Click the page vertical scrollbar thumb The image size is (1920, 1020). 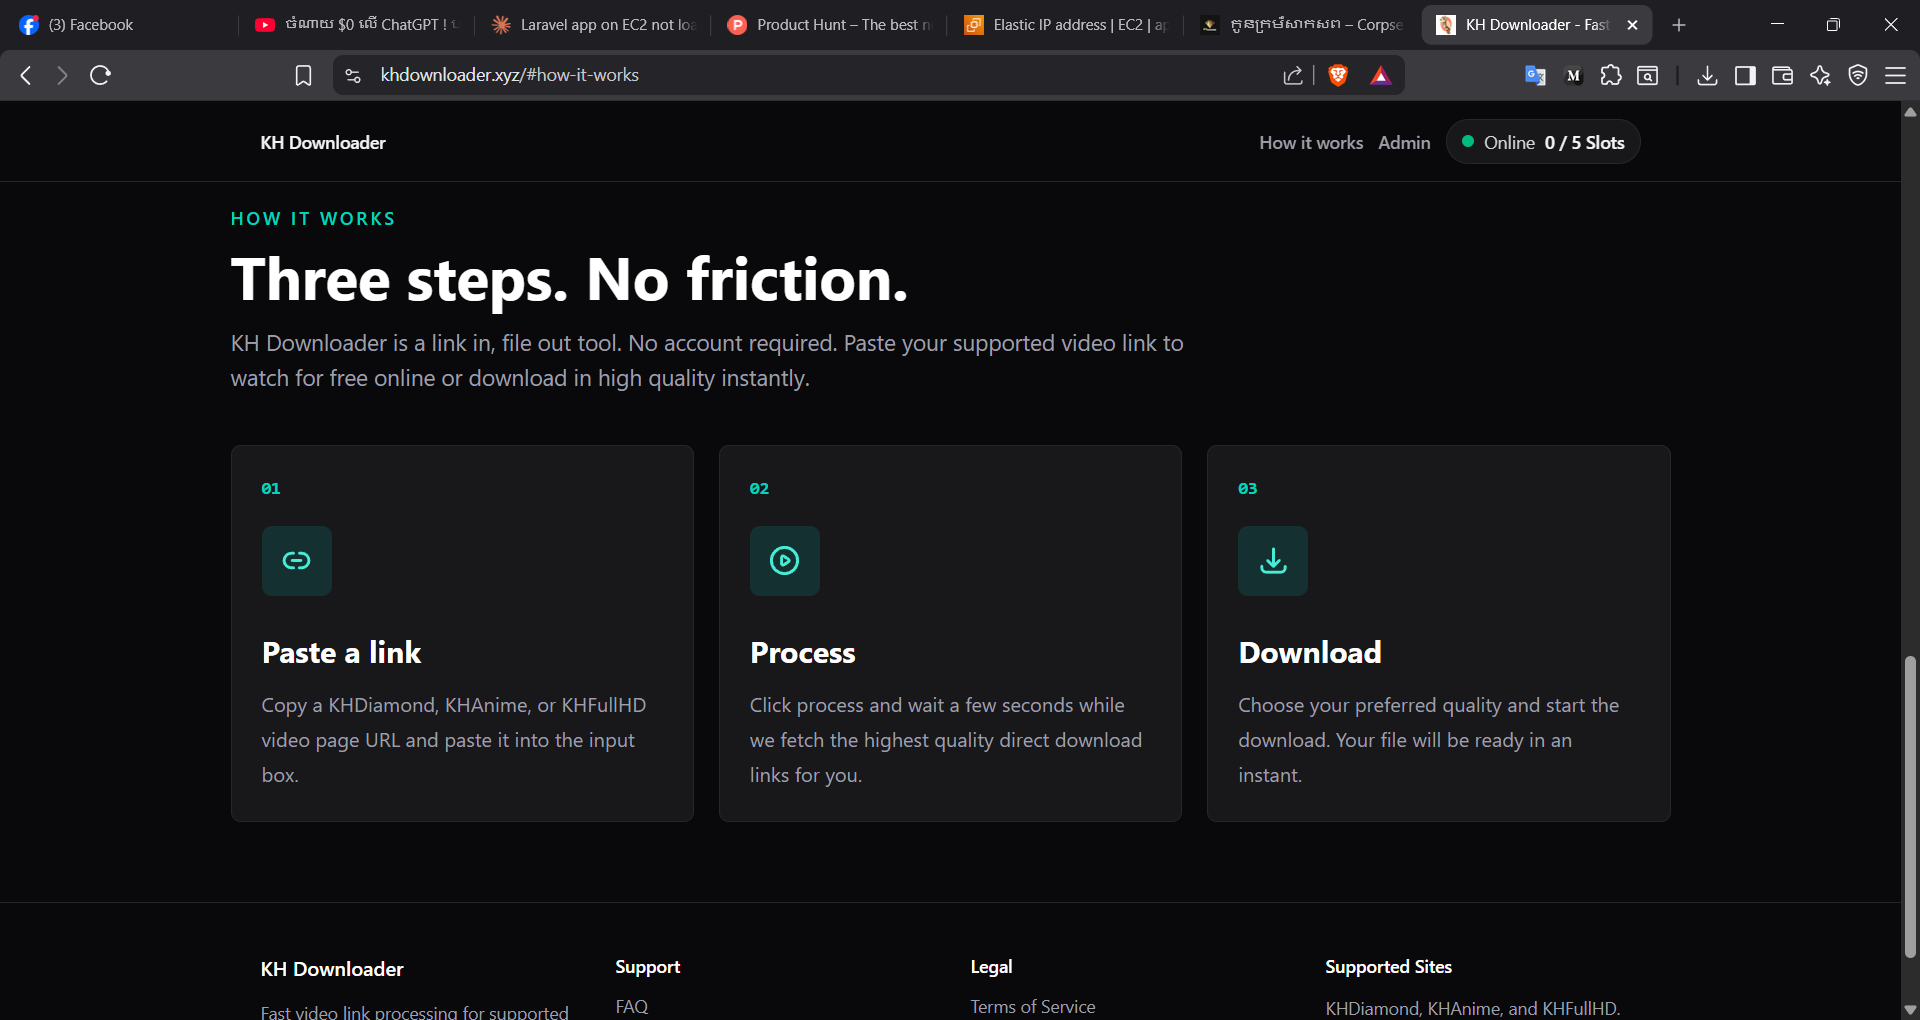coord(1910,806)
